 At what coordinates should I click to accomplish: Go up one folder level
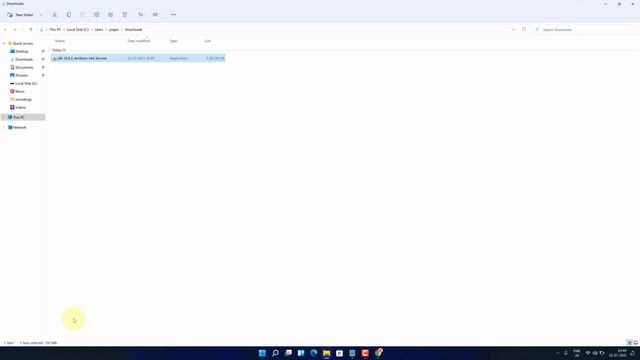(31, 29)
